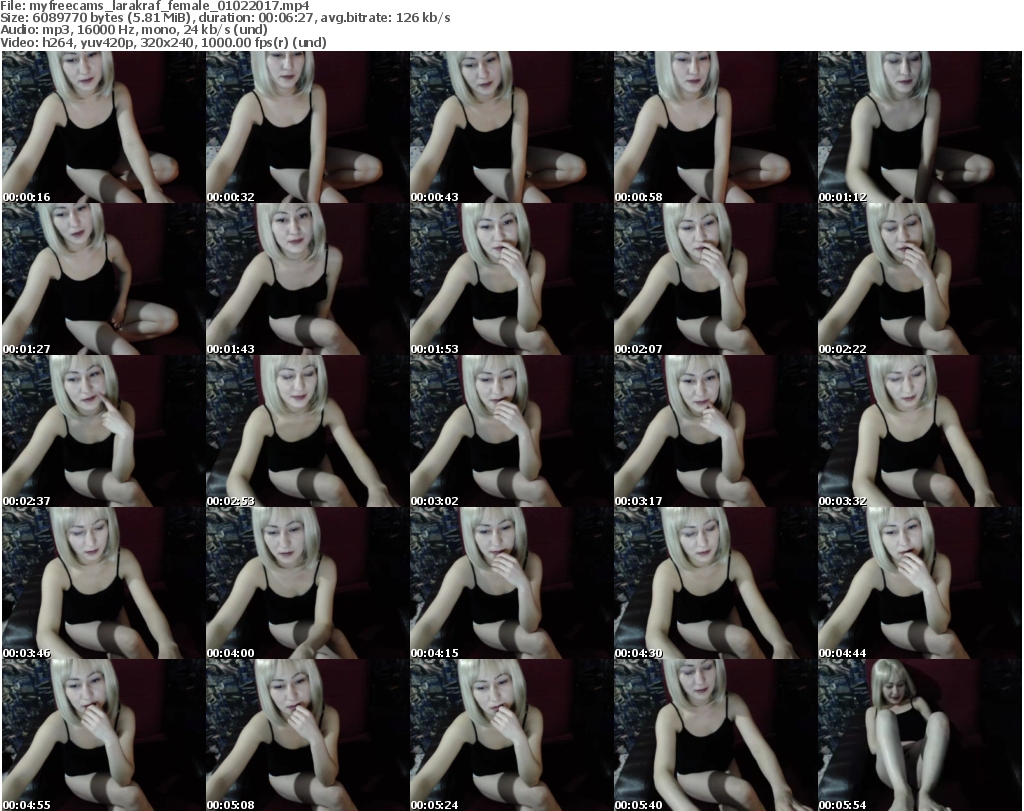The width and height of the screenshot is (1024, 811).
Task: Pick the frame timestamped 00:03:02
Action: point(511,431)
